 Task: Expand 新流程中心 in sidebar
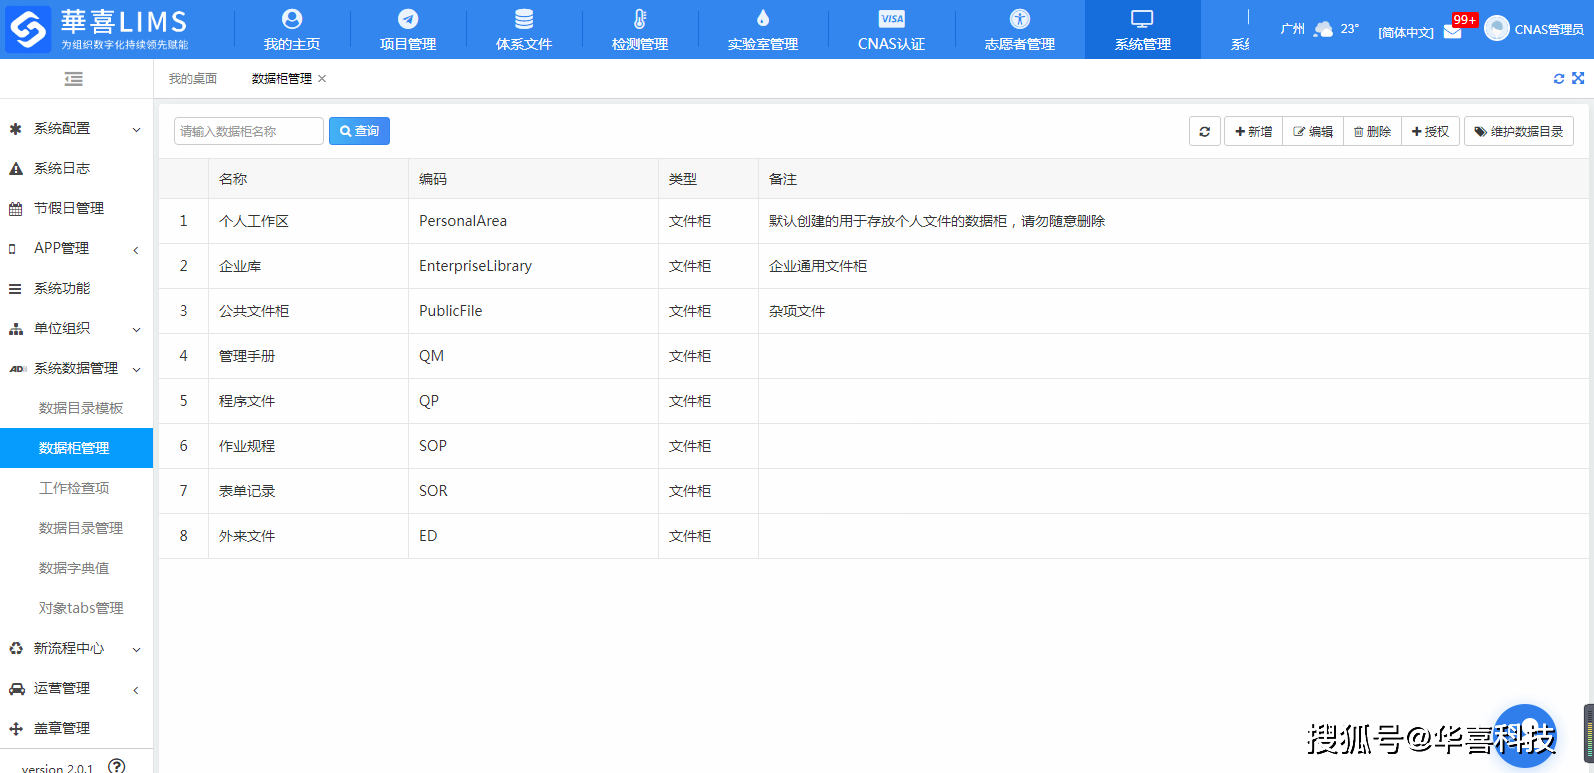76,648
